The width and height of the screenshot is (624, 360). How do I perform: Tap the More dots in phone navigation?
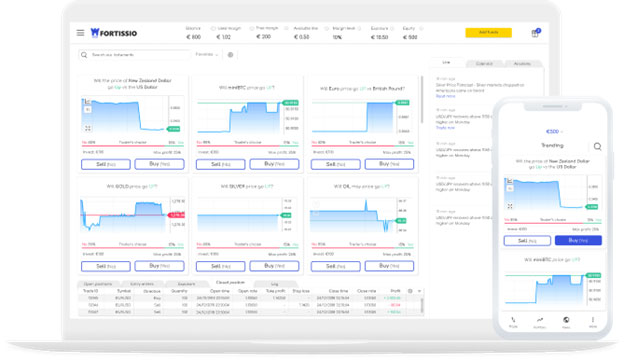pyautogui.click(x=593, y=320)
